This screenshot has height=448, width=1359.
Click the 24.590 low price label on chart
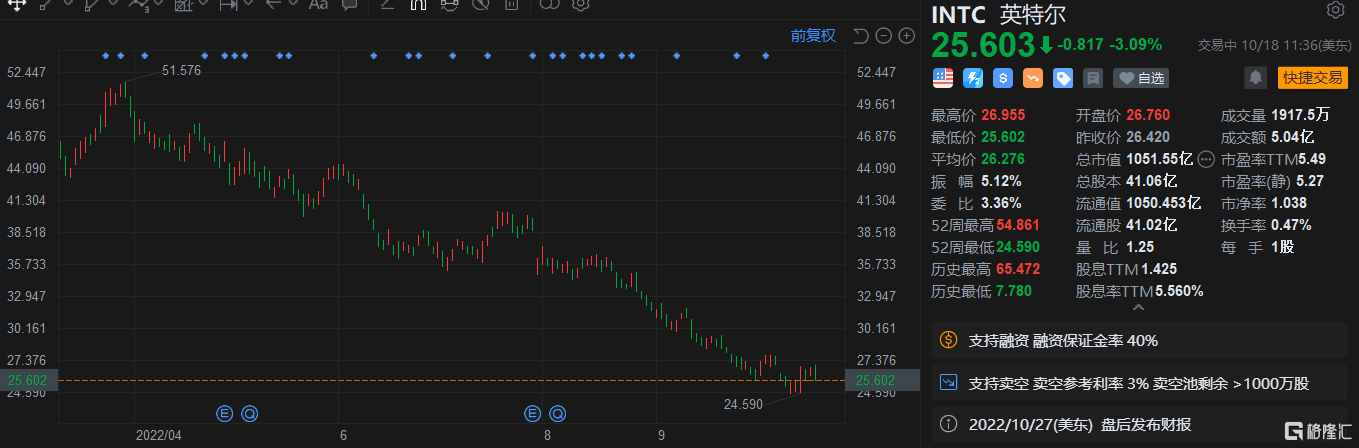tap(744, 404)
